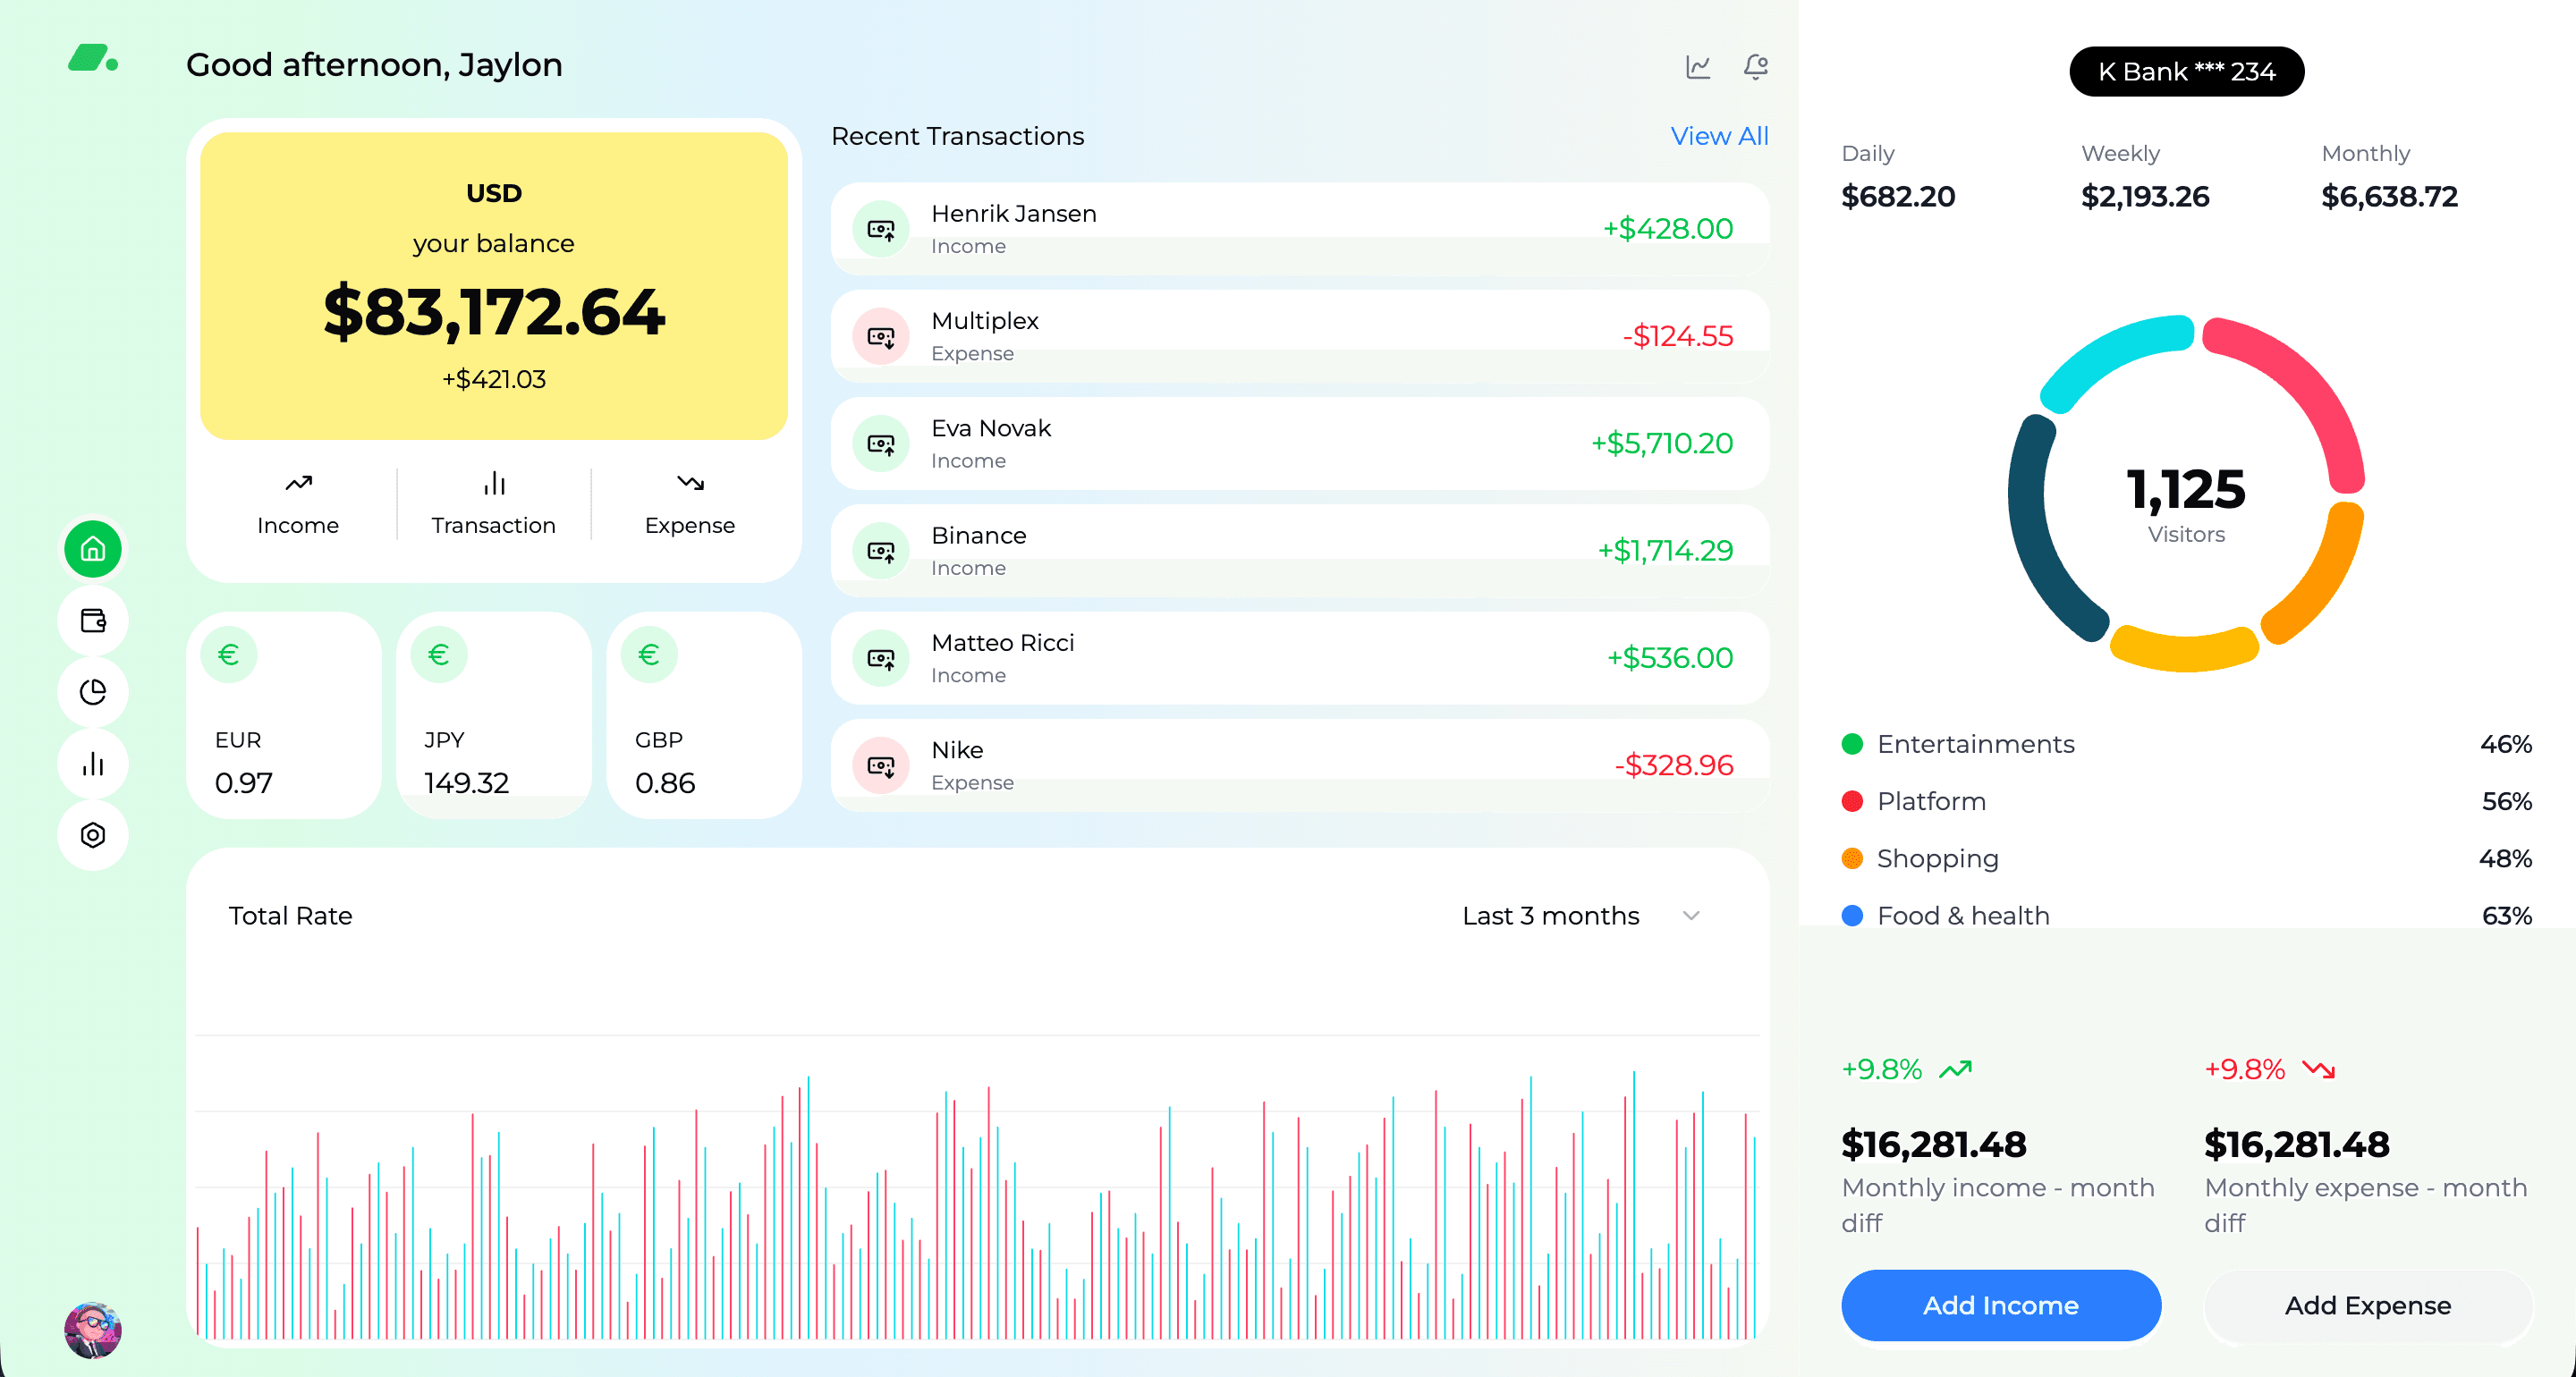2576x1377 pixels.
Task: Select the bar chart sidebar icon
Action: point(93,764)
